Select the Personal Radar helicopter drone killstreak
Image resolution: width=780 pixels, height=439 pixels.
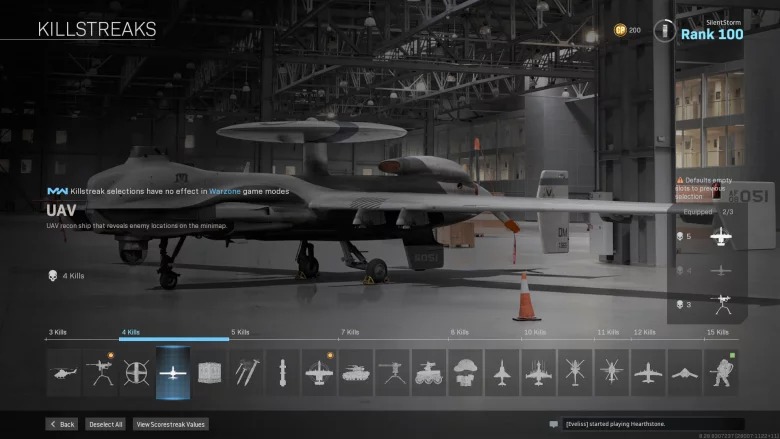pyautogui.click(x=64, y=373)
